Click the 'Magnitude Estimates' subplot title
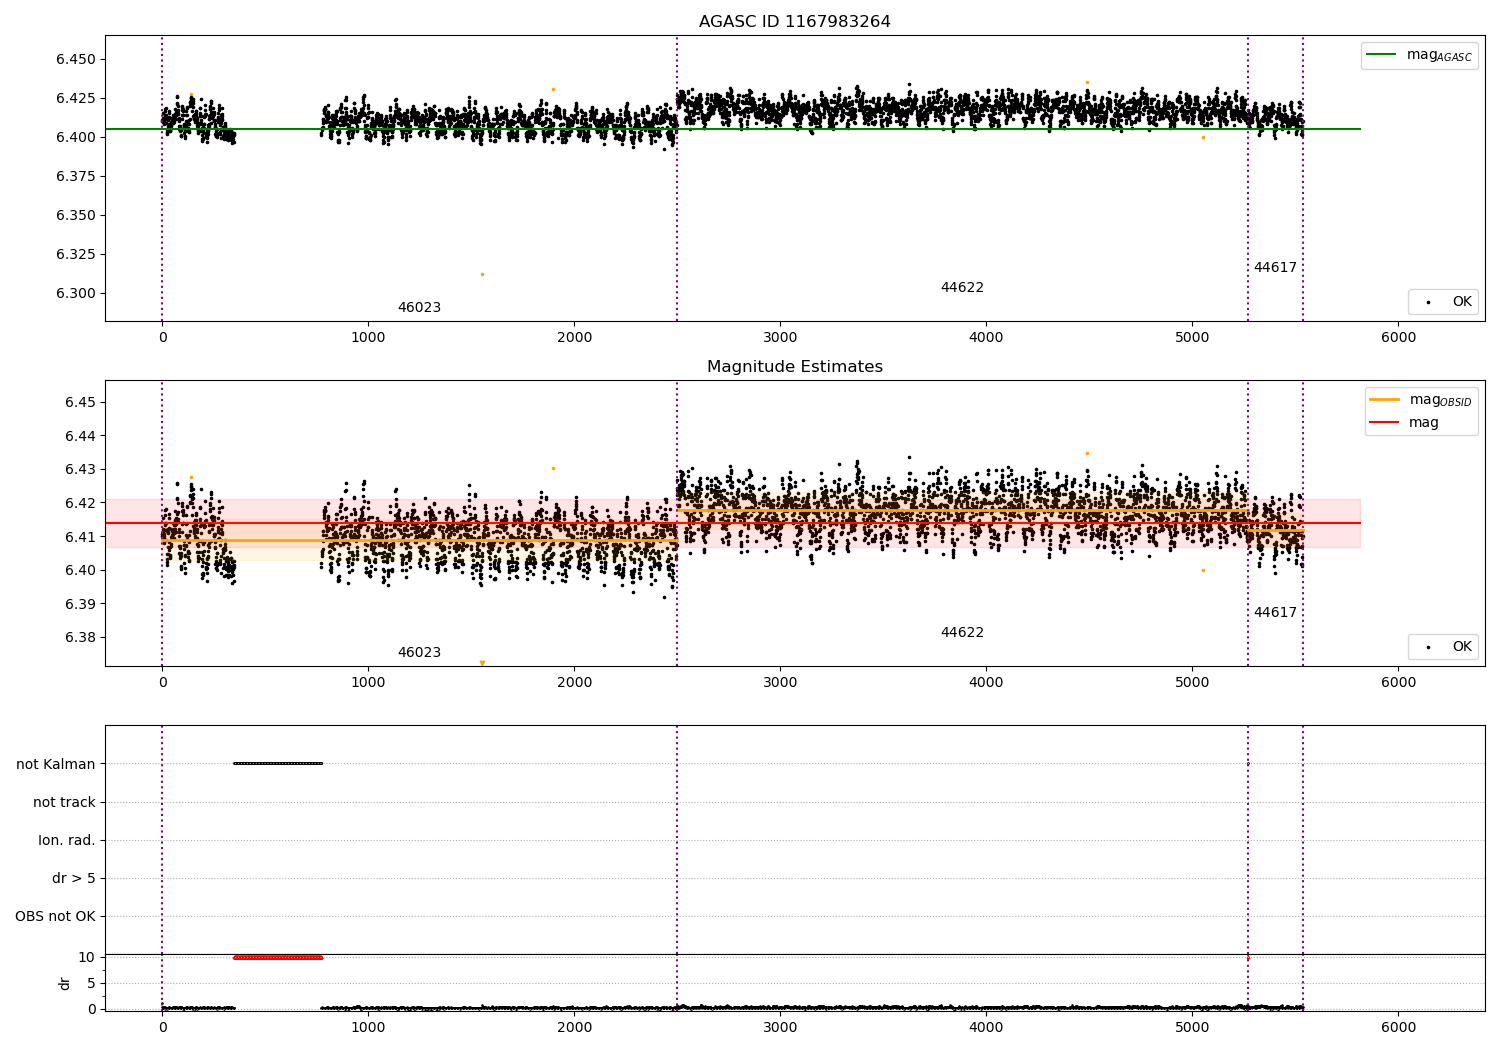1500x1050 pixels. pyautogui.click(x=795, y=367)
